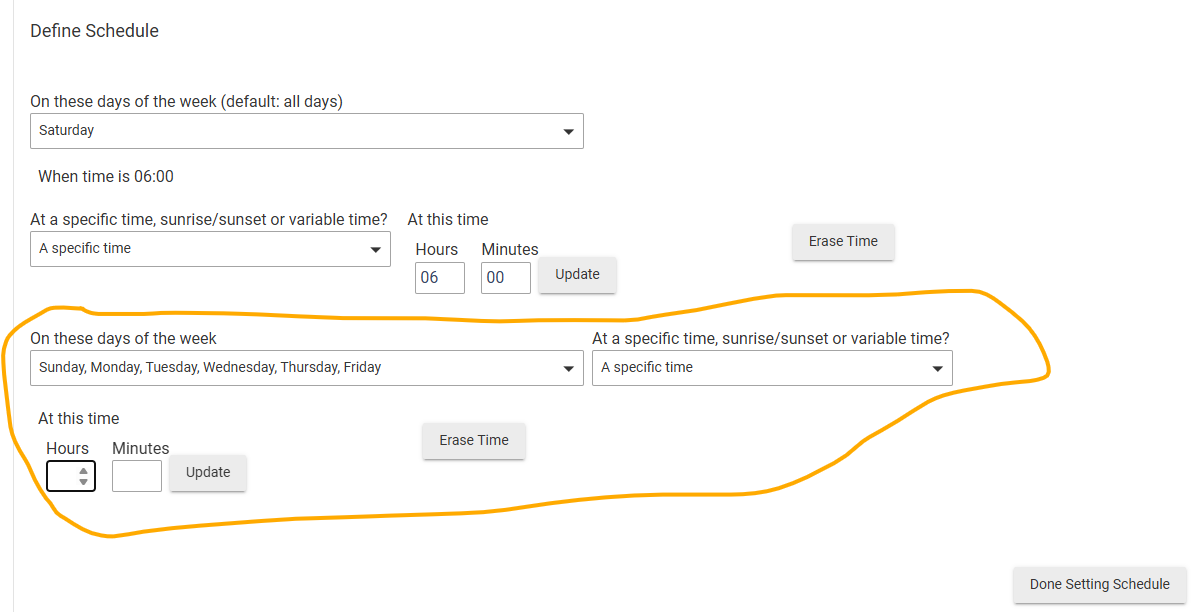This screenshot has width=1200, height=612.
Task: Click the Hours field containing 06
Action: [x=439, y=278]
